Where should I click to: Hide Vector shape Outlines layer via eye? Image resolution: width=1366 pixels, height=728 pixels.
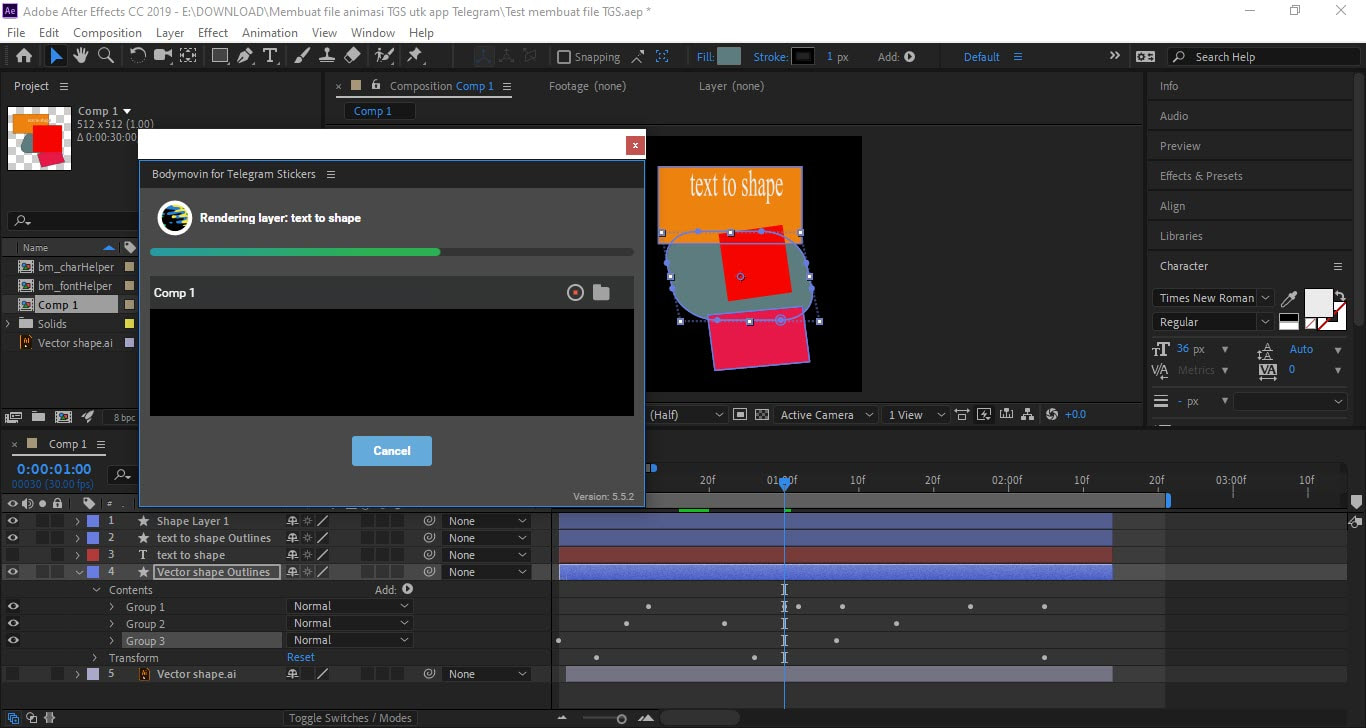[x=13, y=572]
